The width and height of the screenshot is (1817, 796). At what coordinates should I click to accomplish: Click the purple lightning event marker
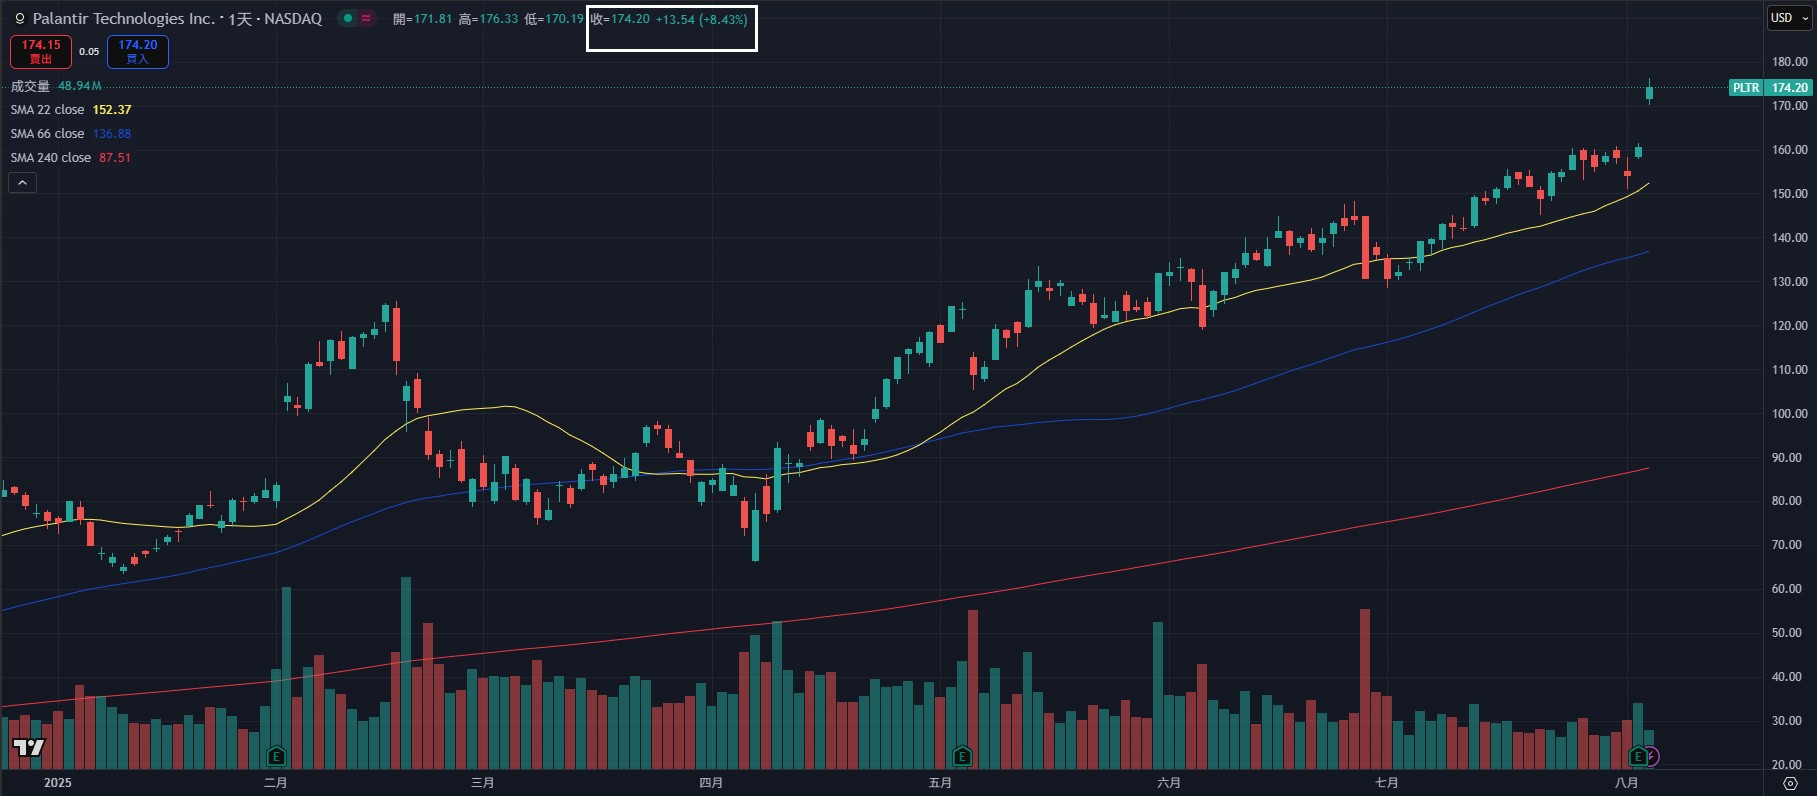point(1652,756)
